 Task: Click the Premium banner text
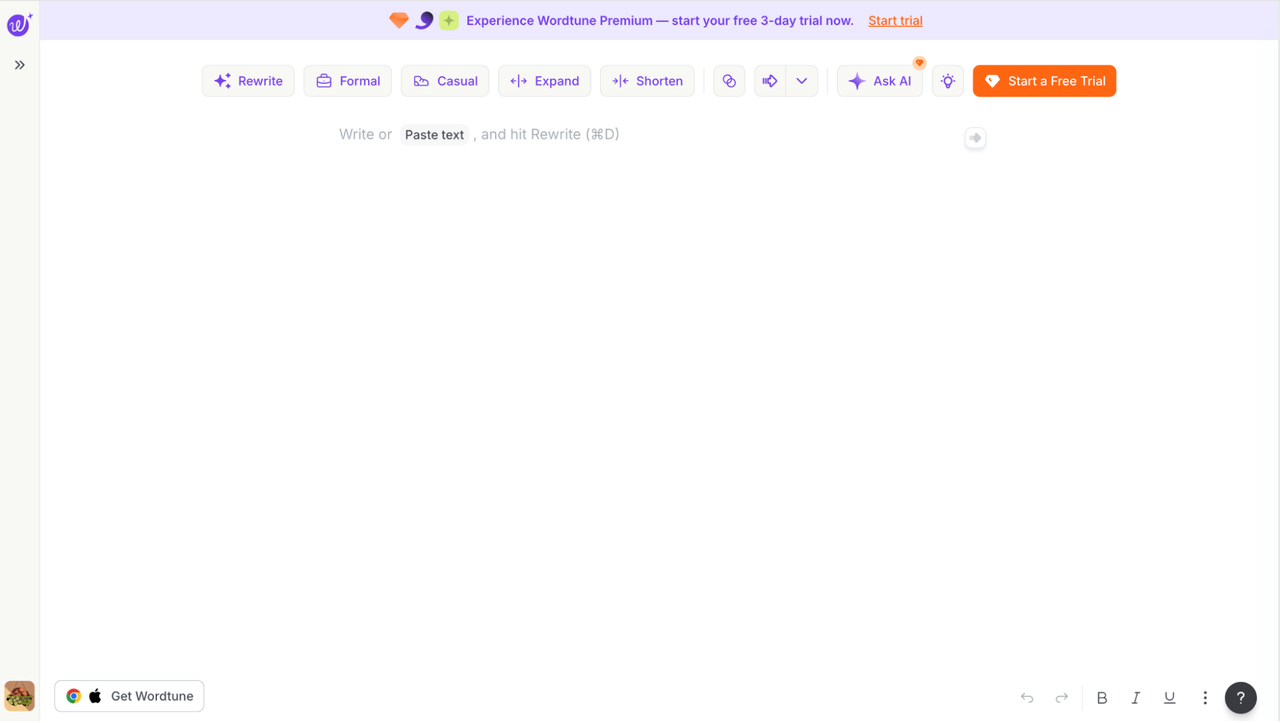coord(660,20)
